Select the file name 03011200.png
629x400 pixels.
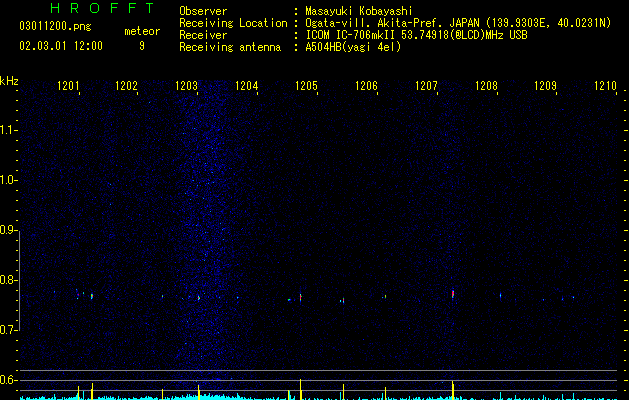(55, 27)
